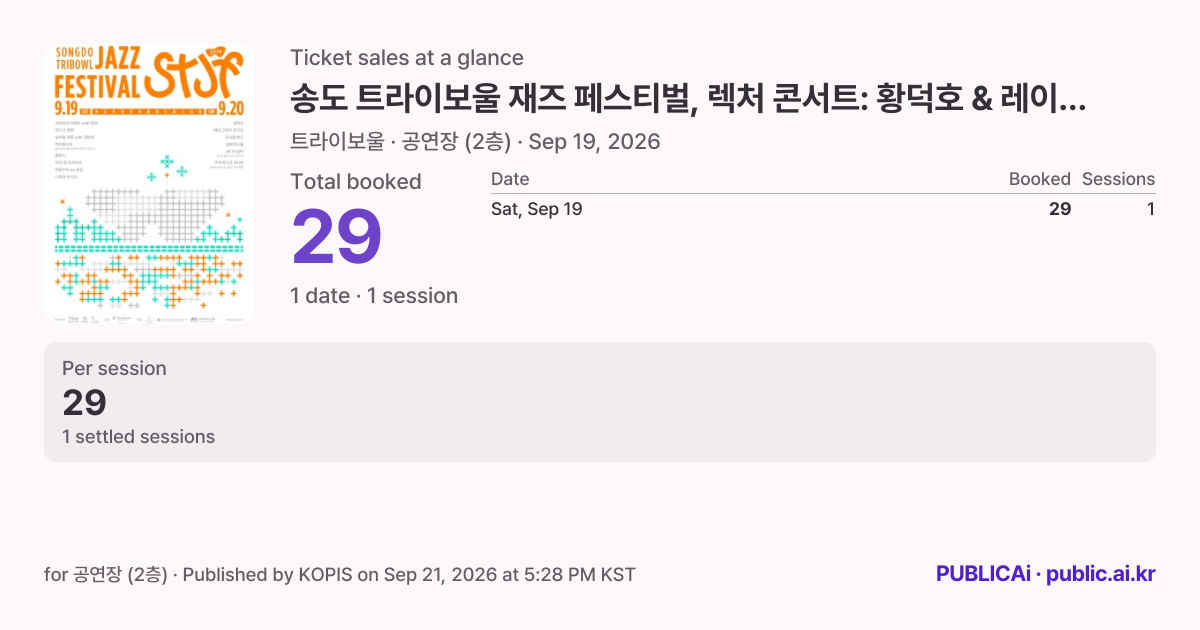Click the Sessions column header
1200x630 pixels.
1118,179
